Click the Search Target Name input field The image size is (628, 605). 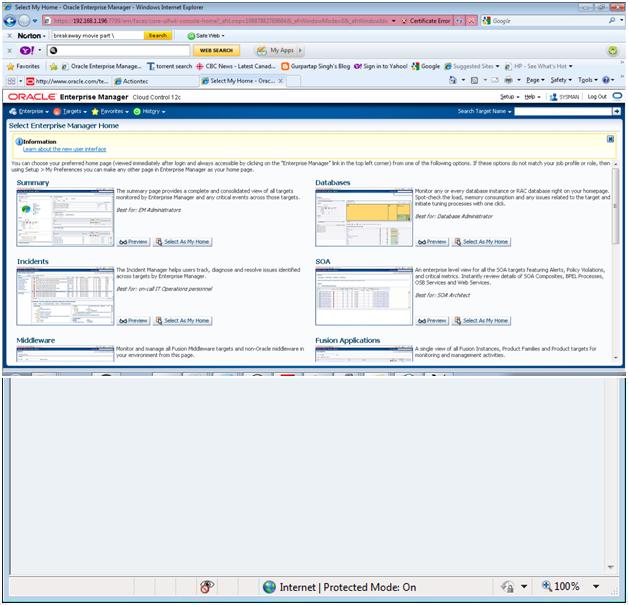563,111
